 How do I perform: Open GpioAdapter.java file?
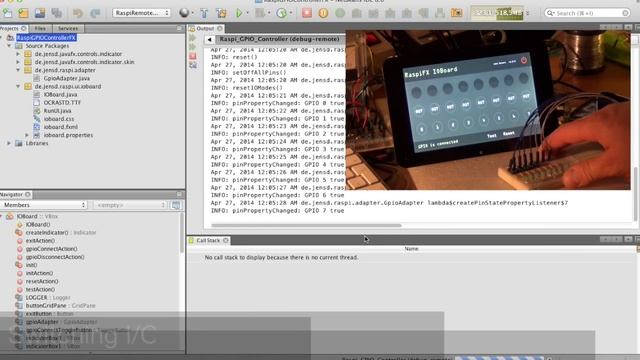coord(67,78)
